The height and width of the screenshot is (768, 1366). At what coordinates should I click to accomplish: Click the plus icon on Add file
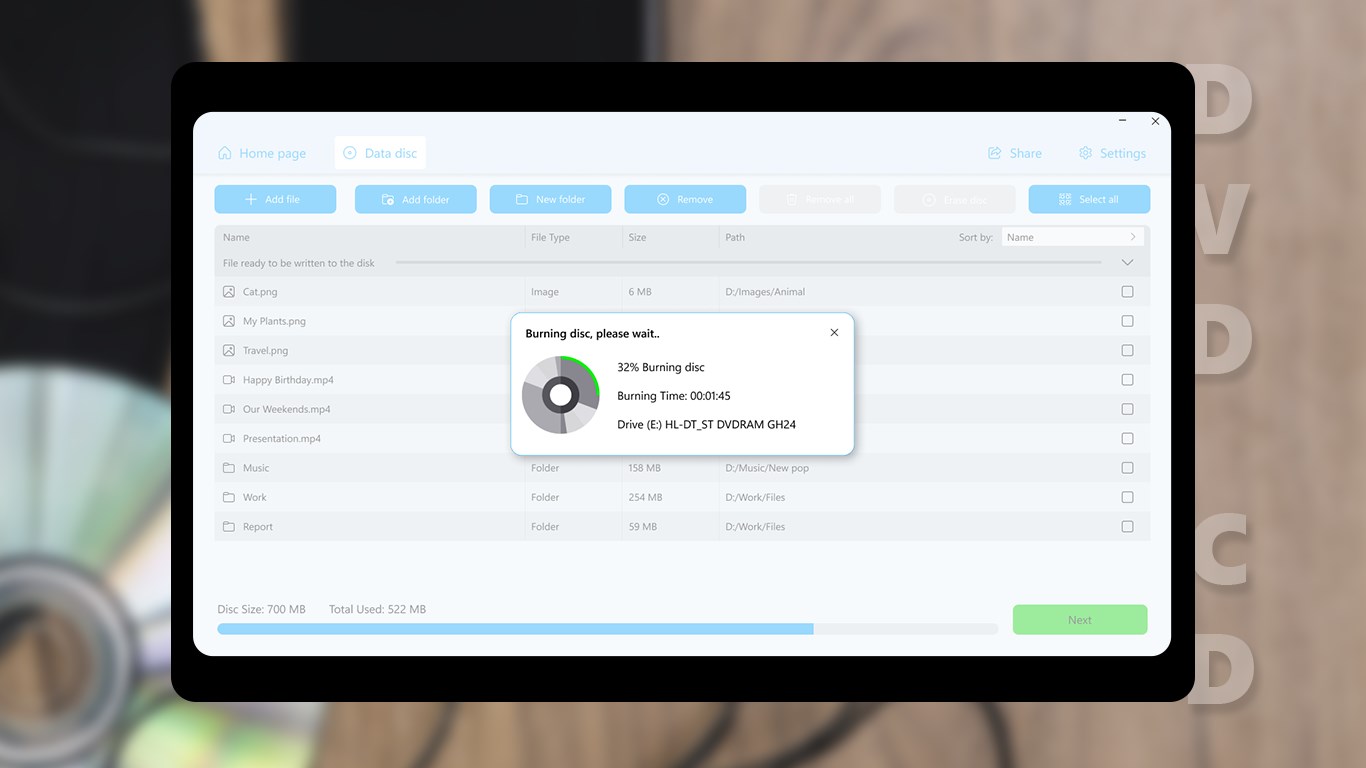click(x=251, y=199)
